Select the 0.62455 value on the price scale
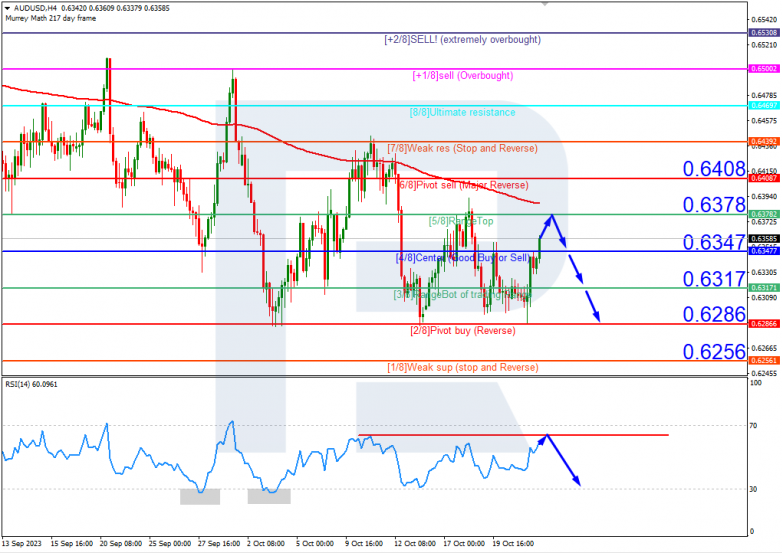The image size is (782, 553). click(764, 373)
